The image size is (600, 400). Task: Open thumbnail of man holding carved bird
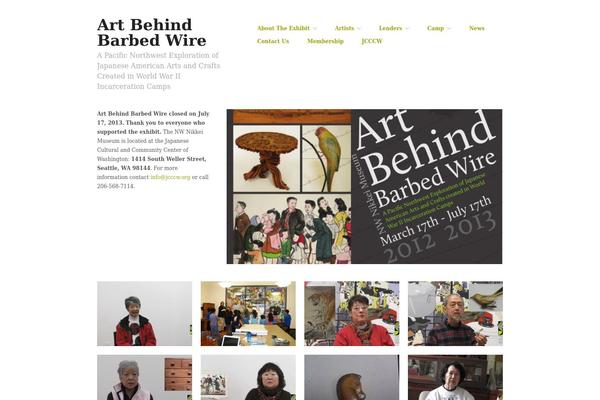pyautogui.click(x=455, y=313)
